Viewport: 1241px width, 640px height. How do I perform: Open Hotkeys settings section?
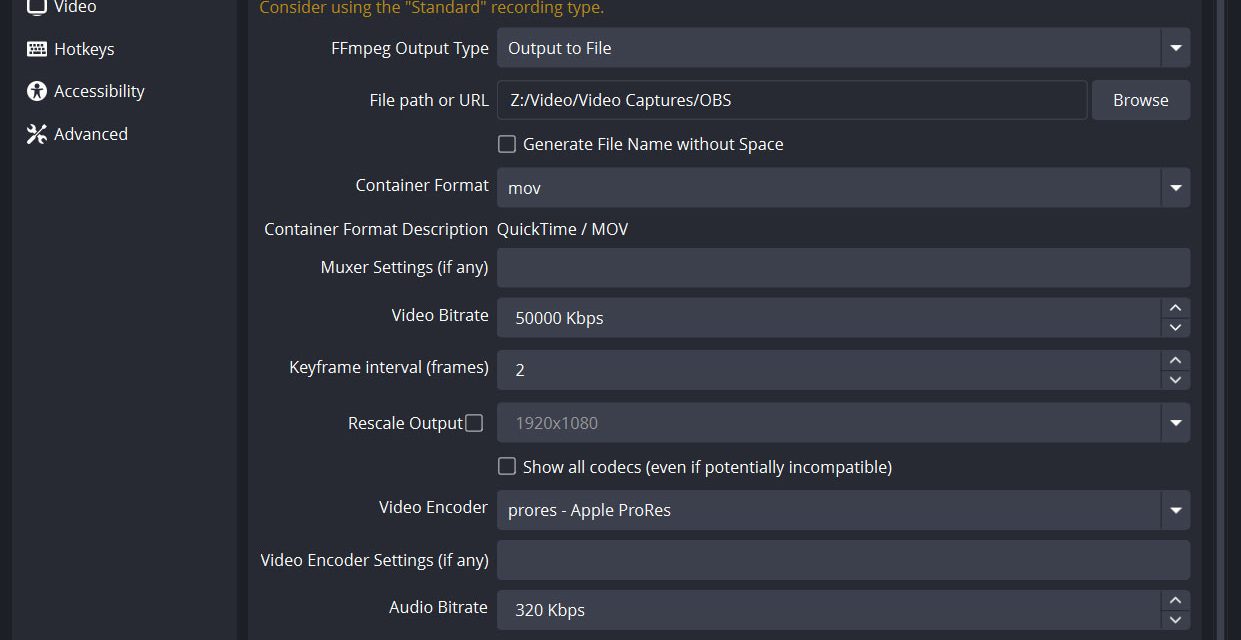pos(84,49)
